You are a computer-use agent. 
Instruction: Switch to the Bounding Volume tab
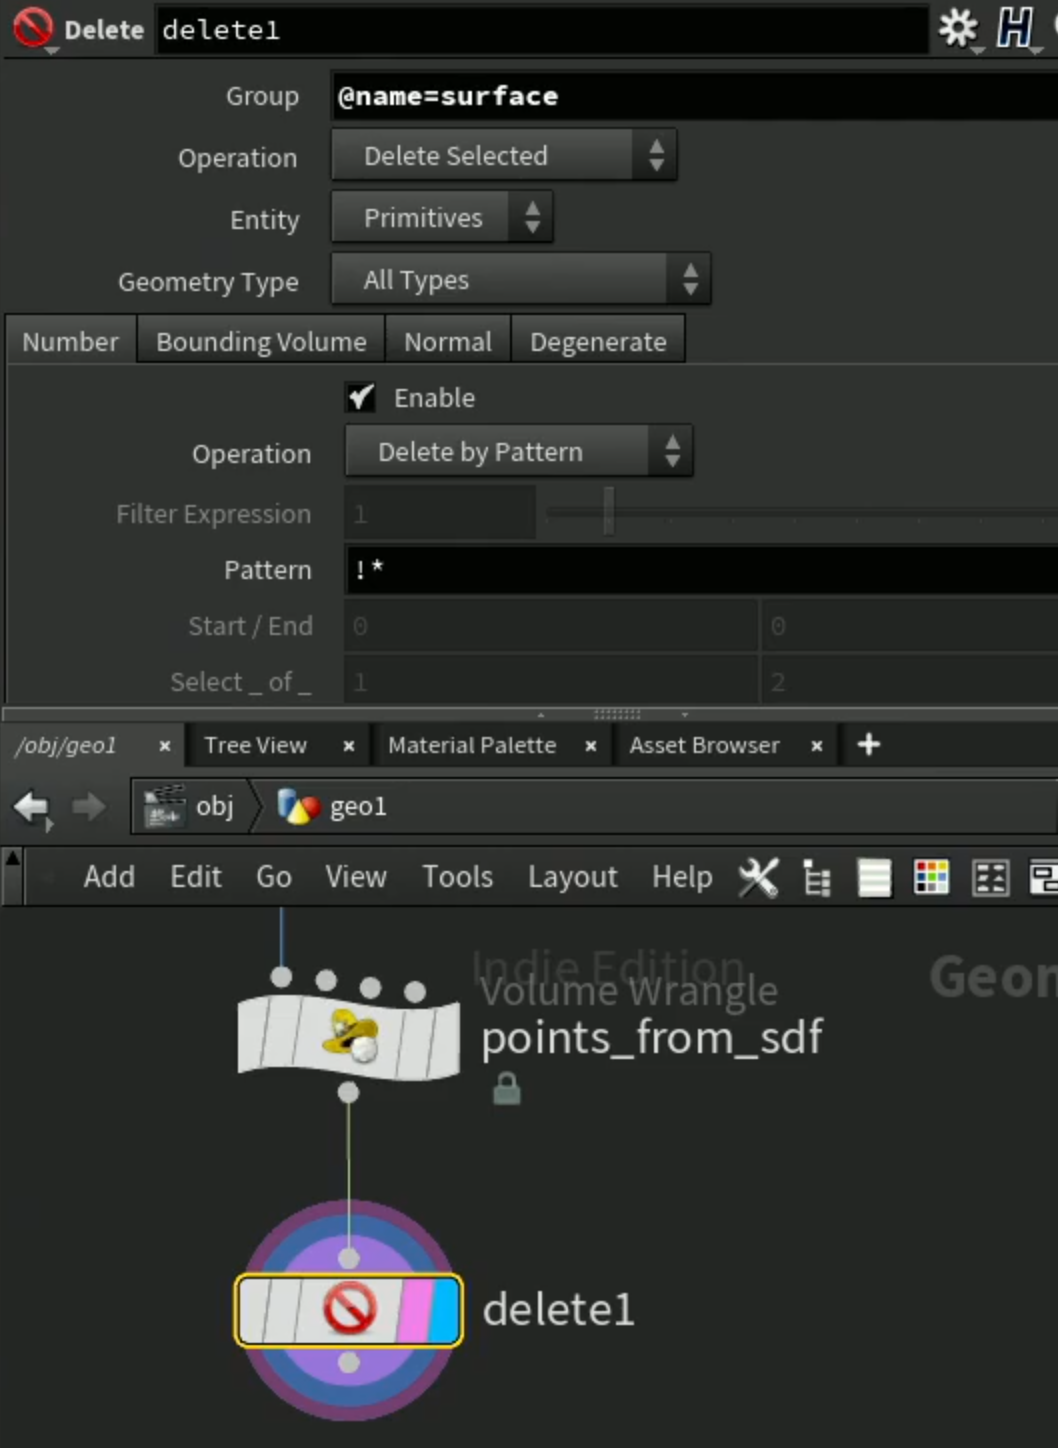261,342
